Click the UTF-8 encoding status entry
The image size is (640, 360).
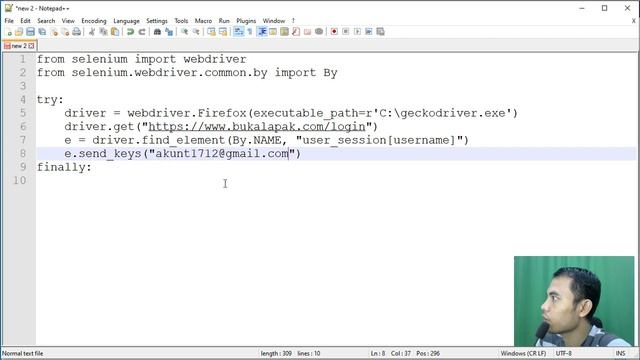click(564, 353)
